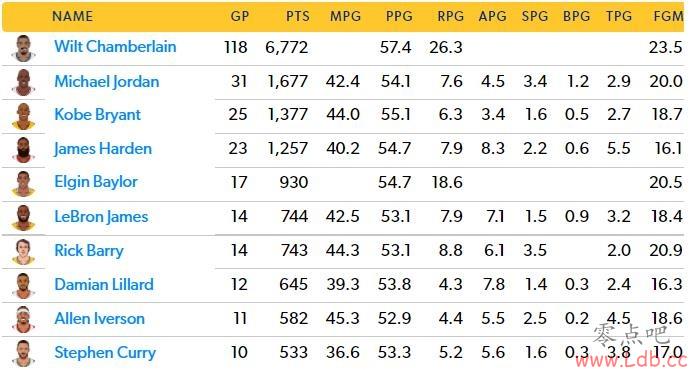
Task: Click Rick Barry's player headshot
Action: [x=24, y=252]
